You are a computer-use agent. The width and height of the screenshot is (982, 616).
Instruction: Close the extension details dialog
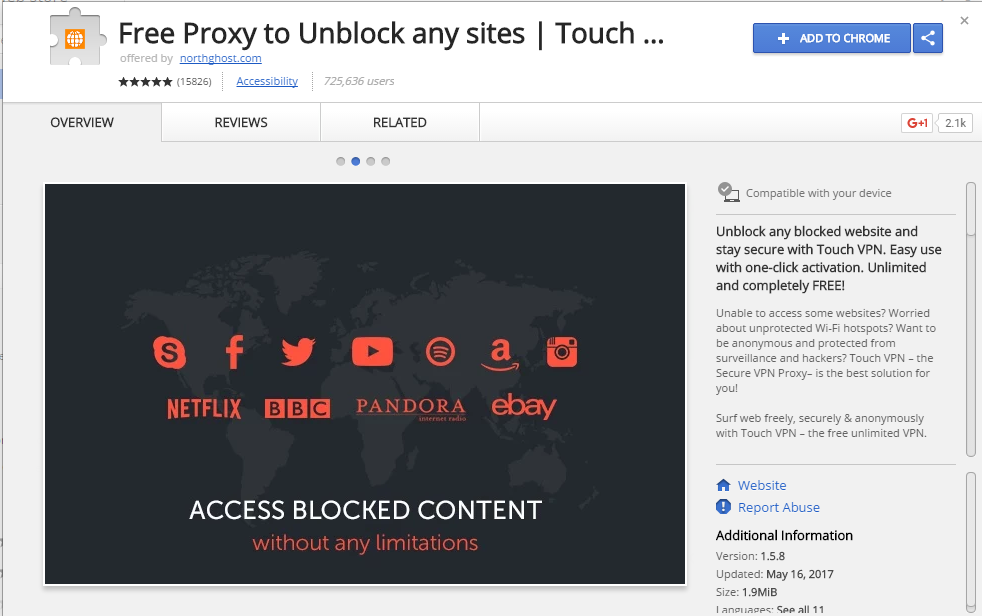pos(964,21)
